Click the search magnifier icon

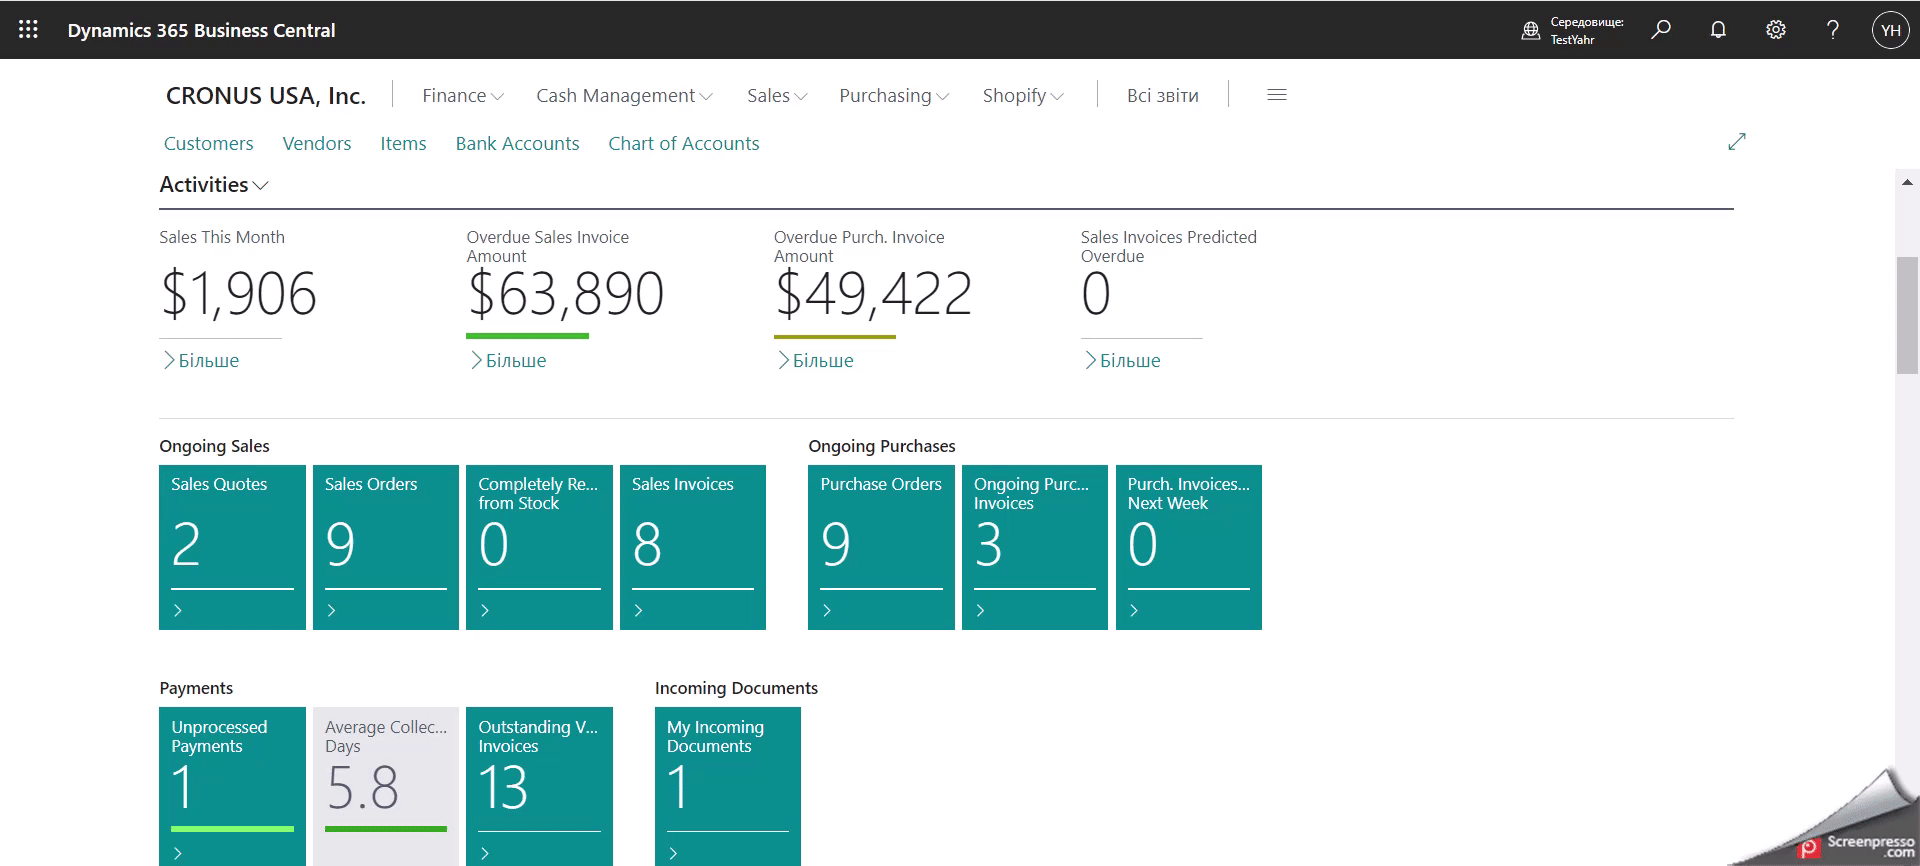pos(1661,30)
